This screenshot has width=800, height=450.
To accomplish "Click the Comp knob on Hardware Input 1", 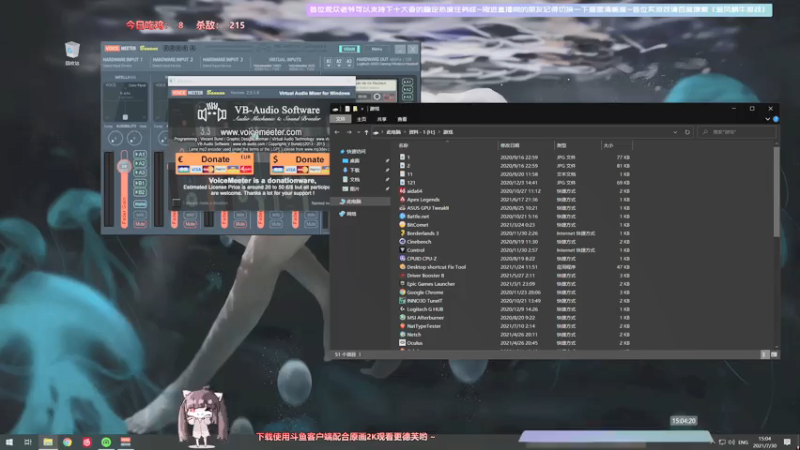I will (x=115, y=138).
